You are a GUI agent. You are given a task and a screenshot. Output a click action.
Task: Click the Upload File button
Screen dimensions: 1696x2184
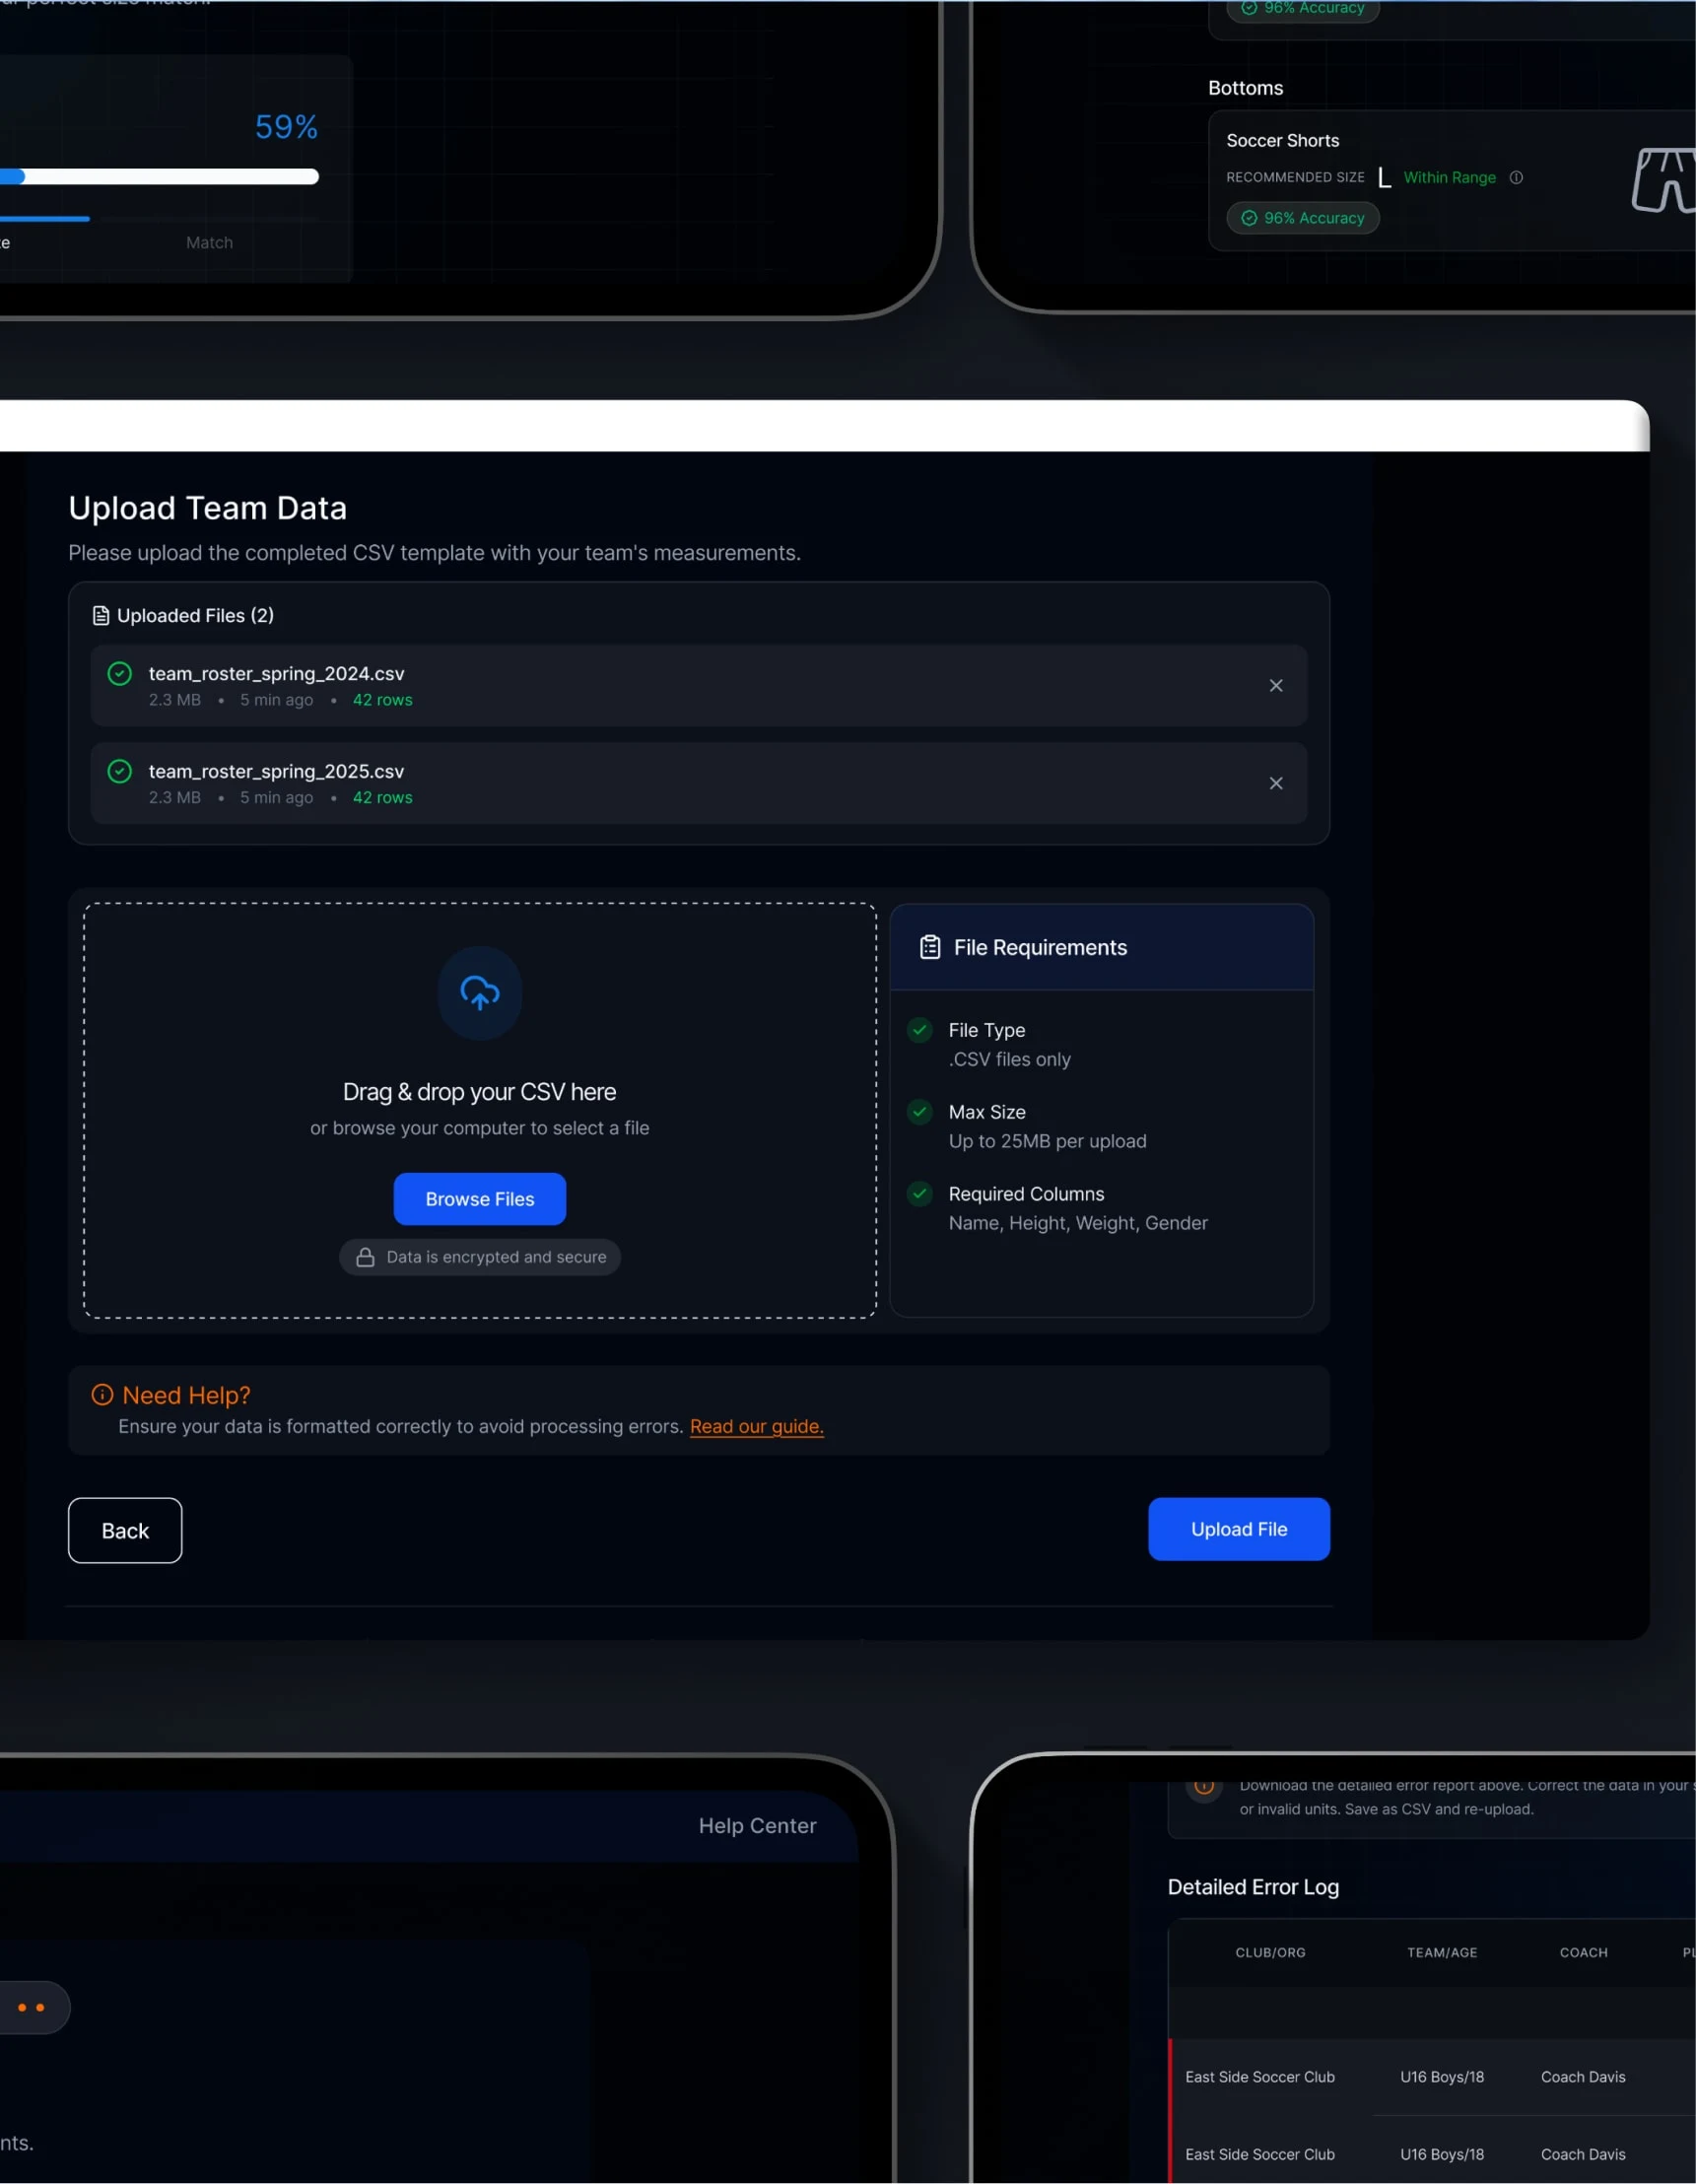[x=1239, y=1529]
